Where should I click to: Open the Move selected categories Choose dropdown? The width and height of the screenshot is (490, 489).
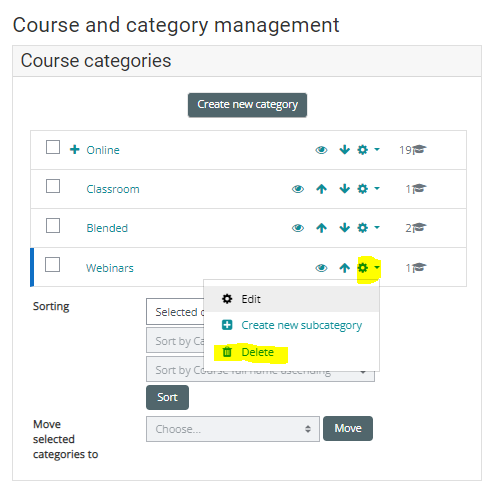[233, 429]
